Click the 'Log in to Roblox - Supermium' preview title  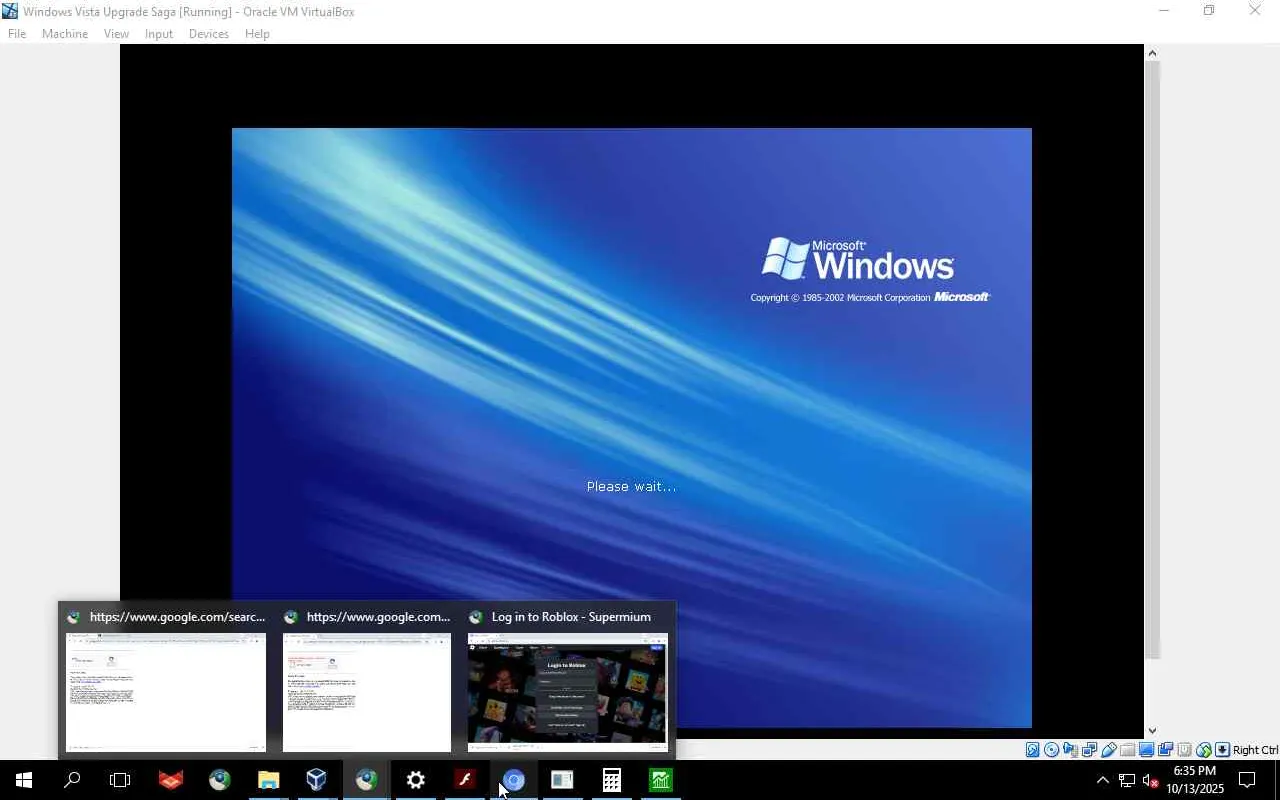point(571,617)
